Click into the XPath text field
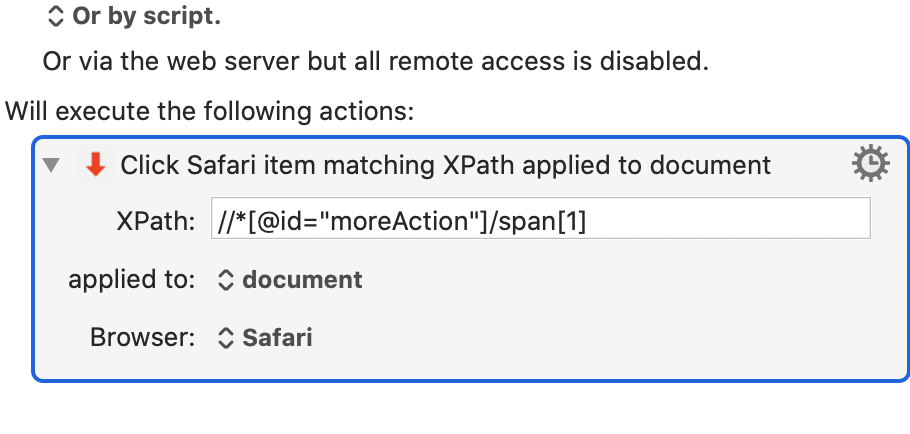 pyautogui.click(x=540, y=218)
